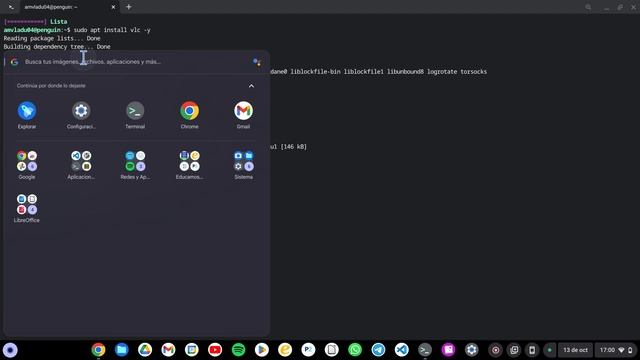The width and height of the screenshot is (640, 360).
Task: Open Spotify from the shelf
Action: [238, 350]
